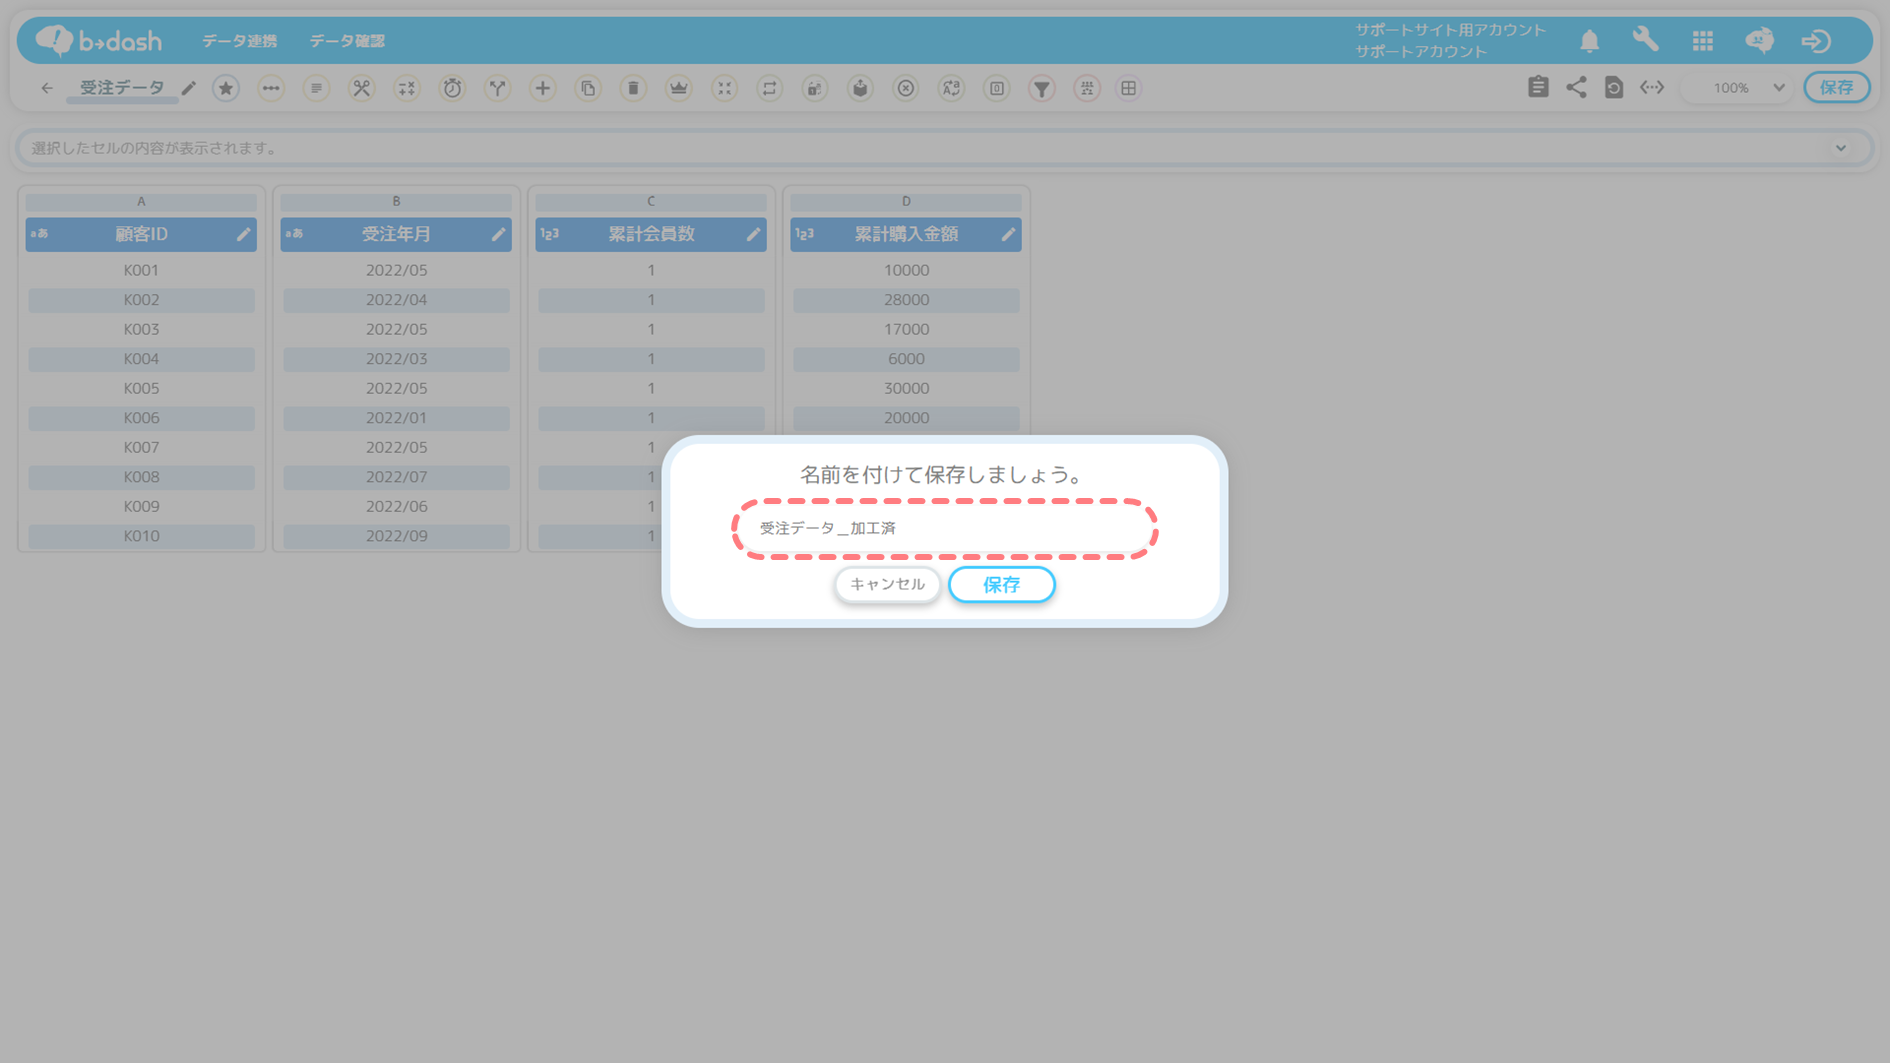Click the grid table toolbar icon
The image size is (1890, 1063).
coord(1128,88)
